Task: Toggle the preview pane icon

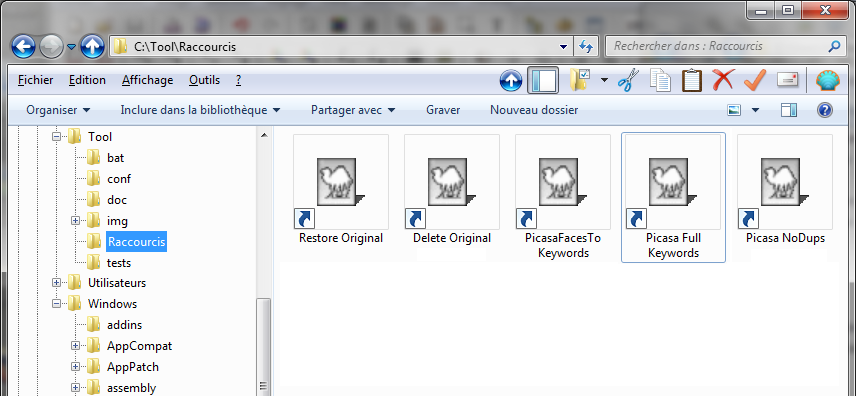Action: (x=789, y=110)
